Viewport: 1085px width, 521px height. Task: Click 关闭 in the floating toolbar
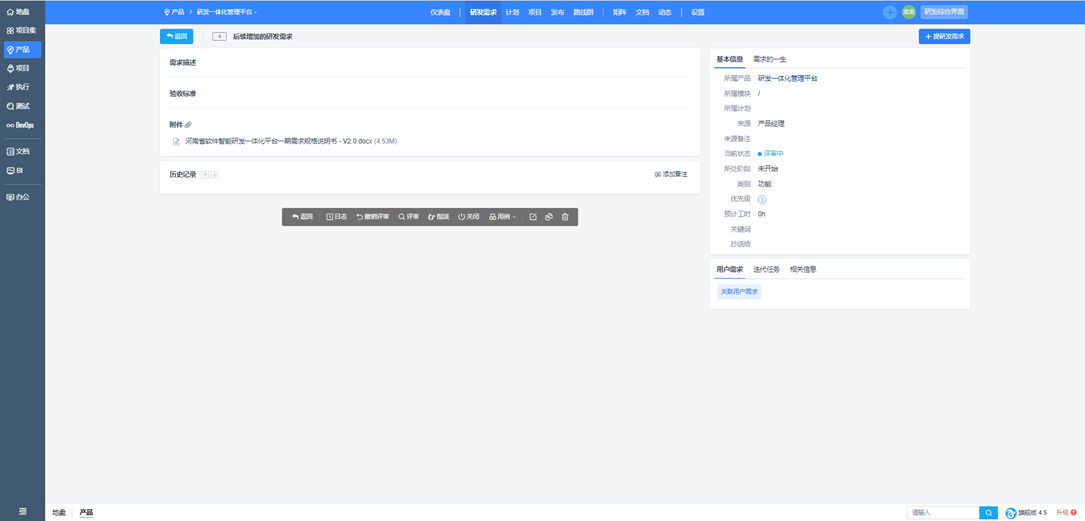[x=468, y=217]
